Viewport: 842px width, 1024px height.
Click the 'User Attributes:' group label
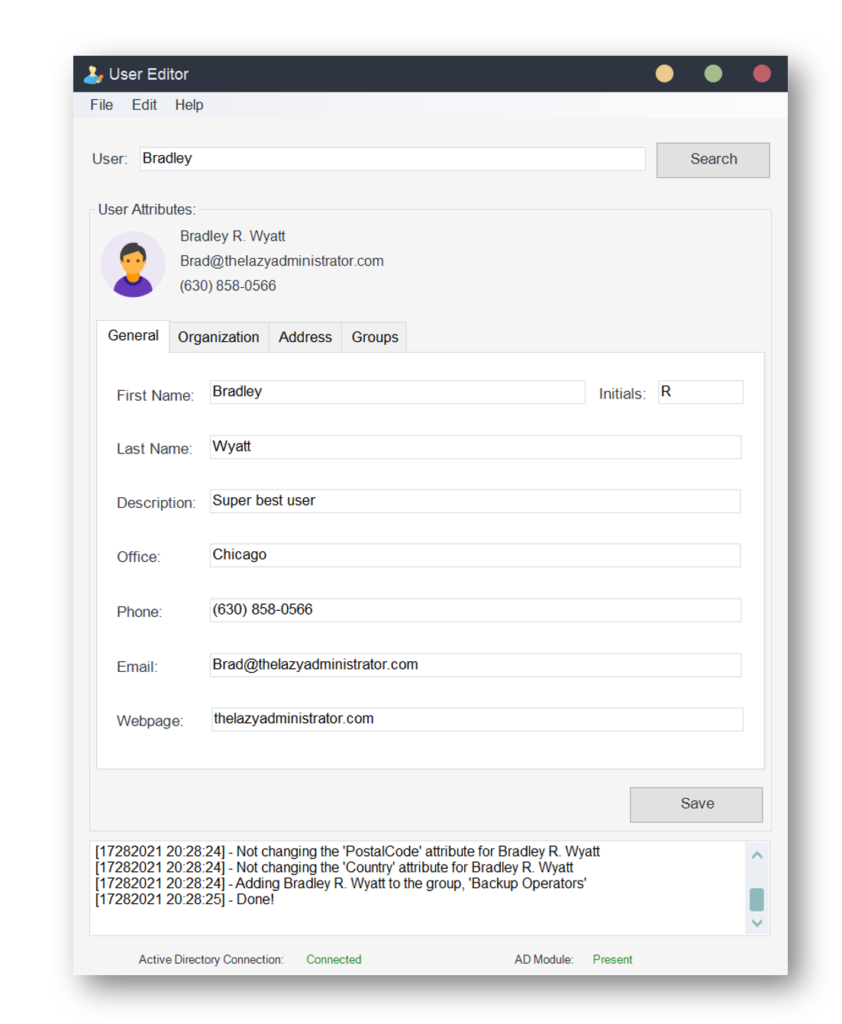[146, 210]
